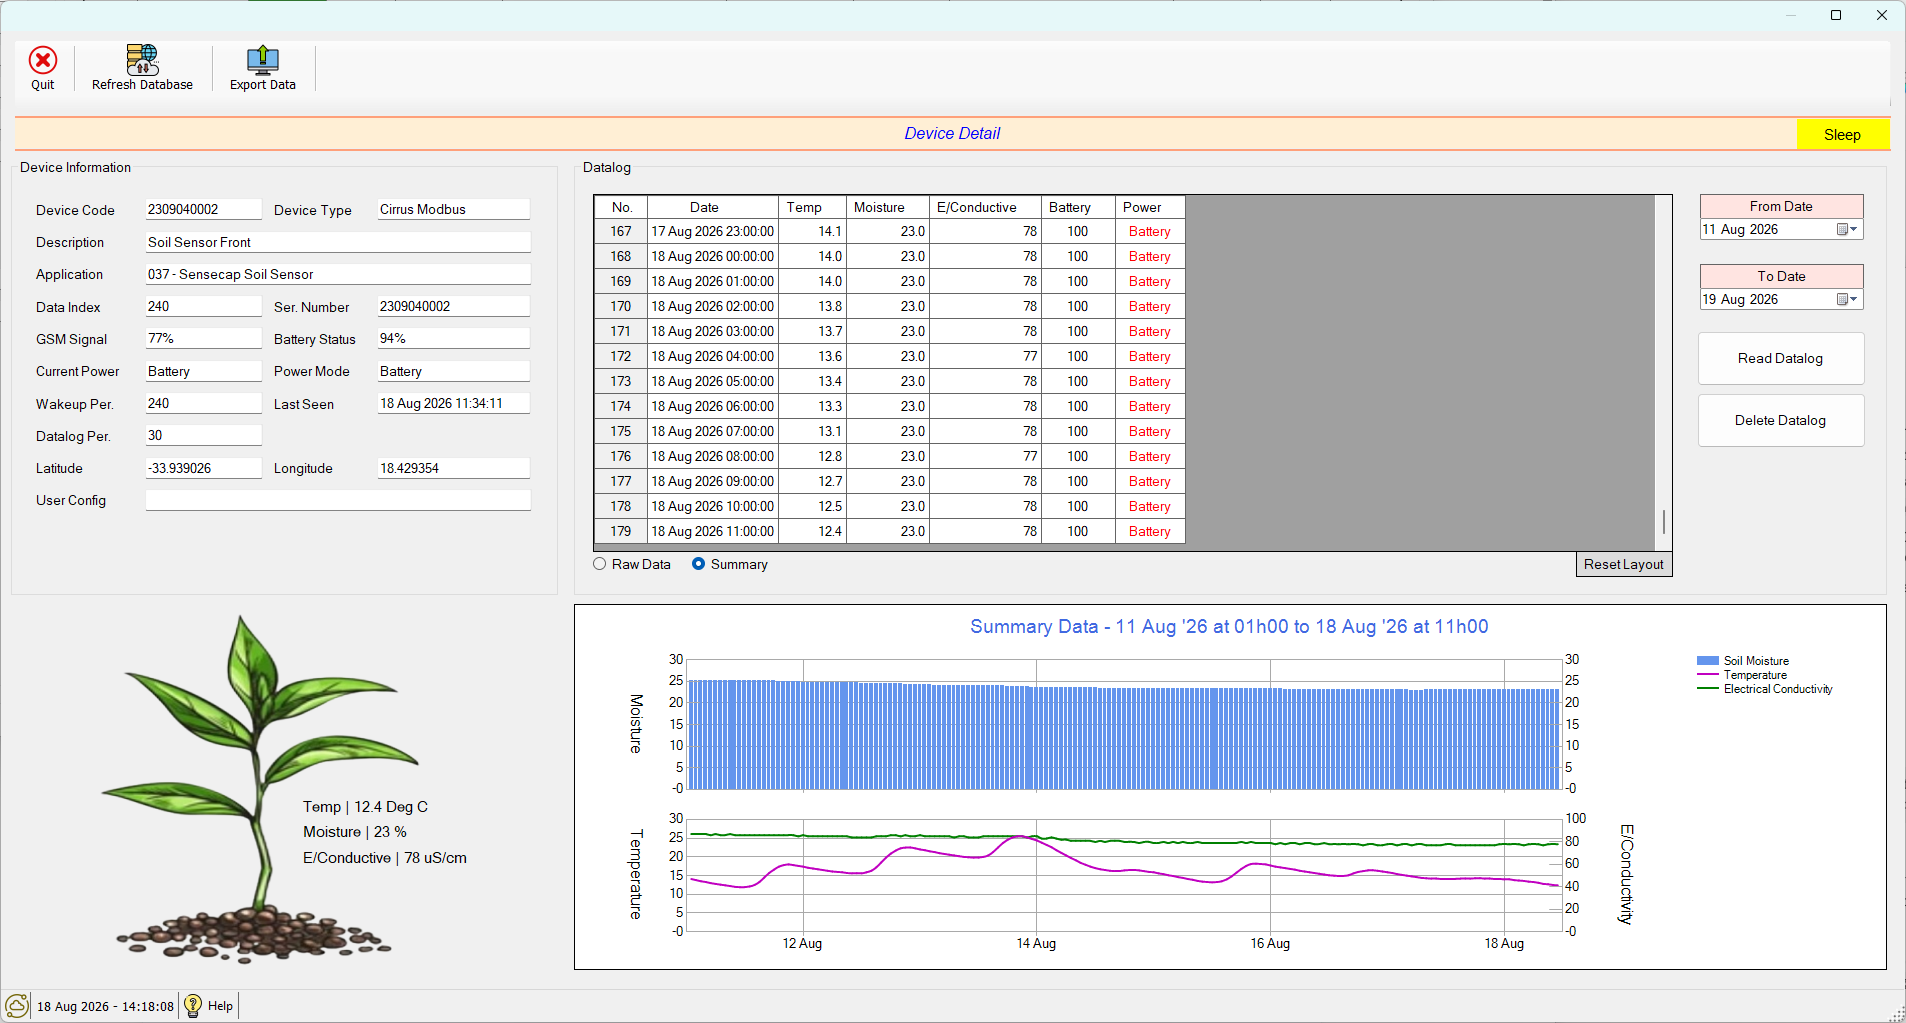Click the Ser. Number field
Image resolution: width=1906 pixels, height=1023 pixels.
(453, 307)
